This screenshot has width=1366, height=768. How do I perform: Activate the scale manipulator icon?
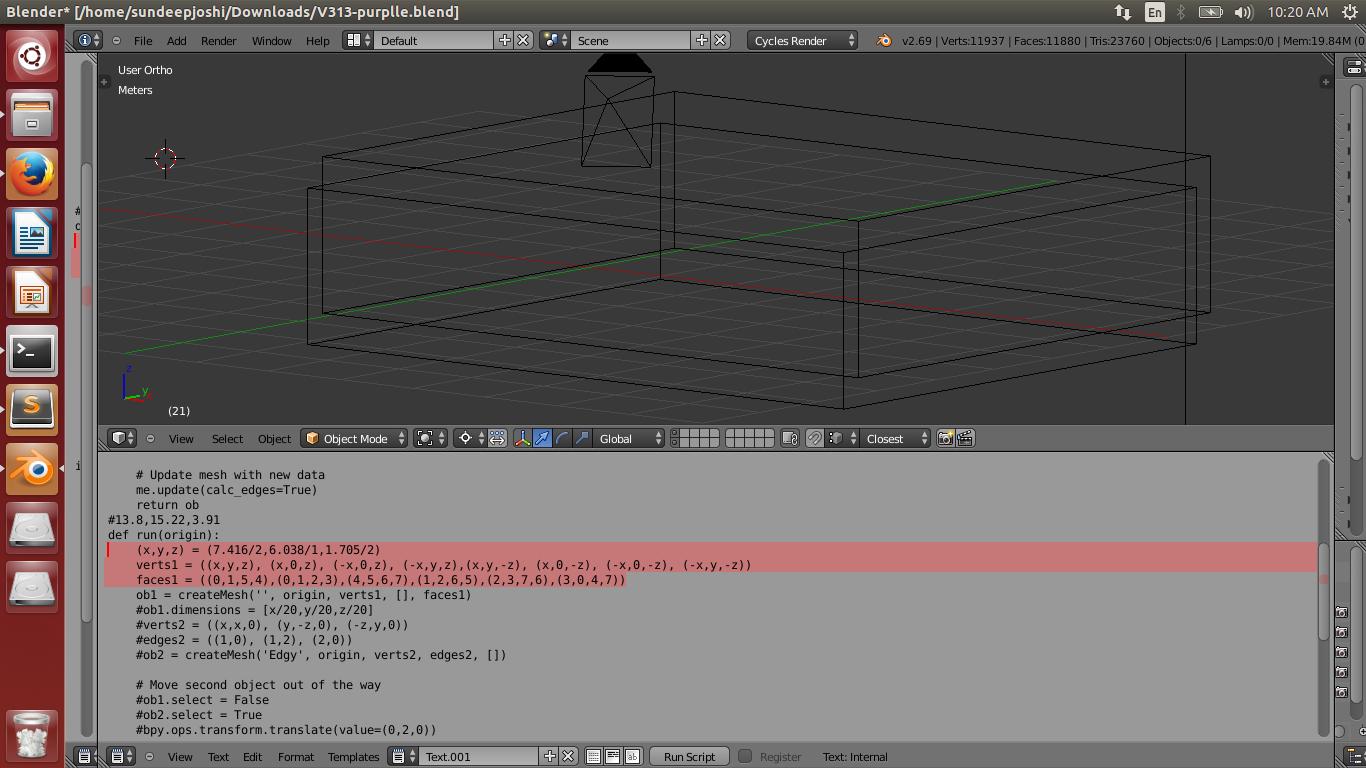pos(583,438)
